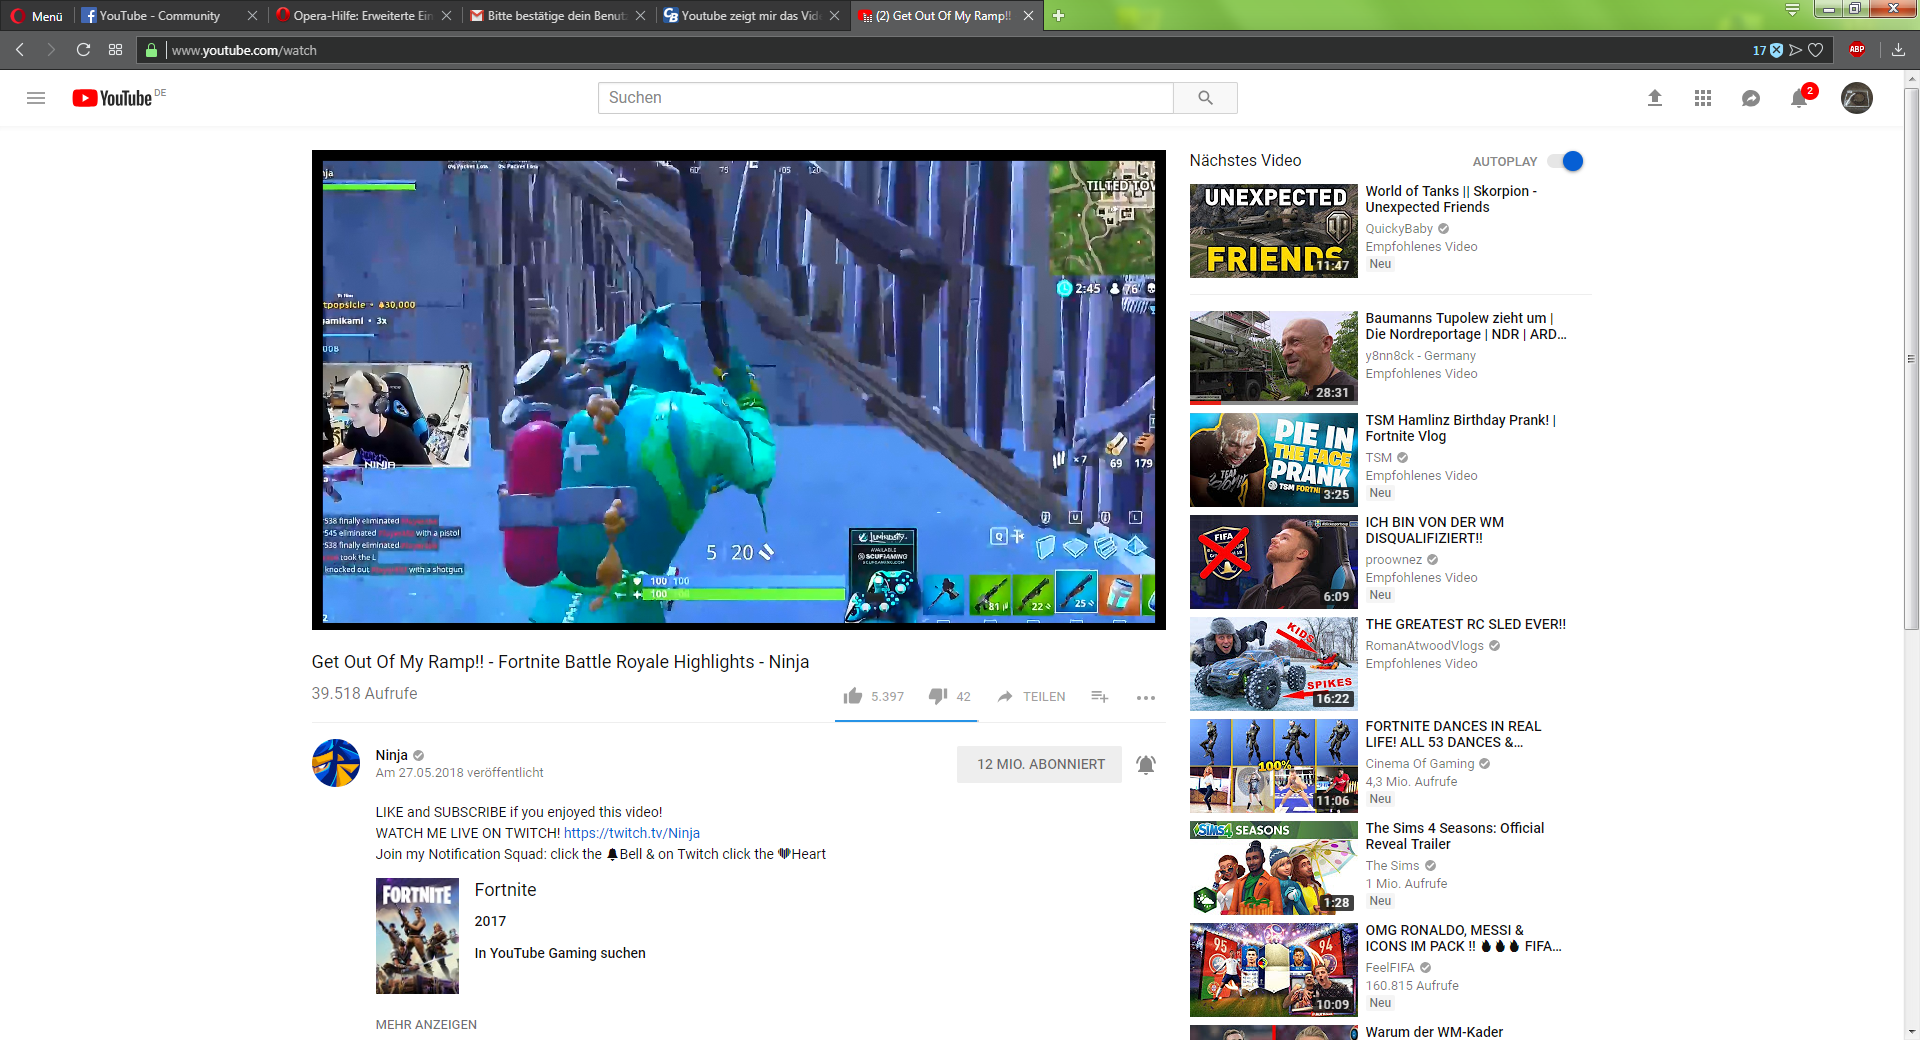
Task: Go back in browser history
Action: click(x=20, y=49)
